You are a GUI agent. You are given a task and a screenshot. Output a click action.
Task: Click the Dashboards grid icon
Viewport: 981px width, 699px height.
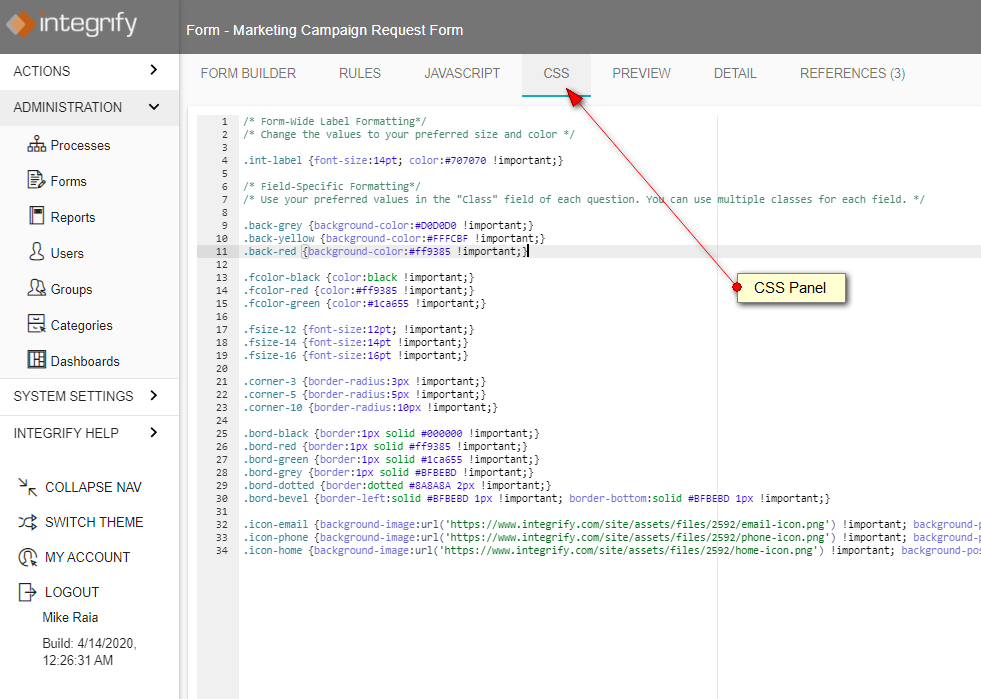tap(37, 361)
